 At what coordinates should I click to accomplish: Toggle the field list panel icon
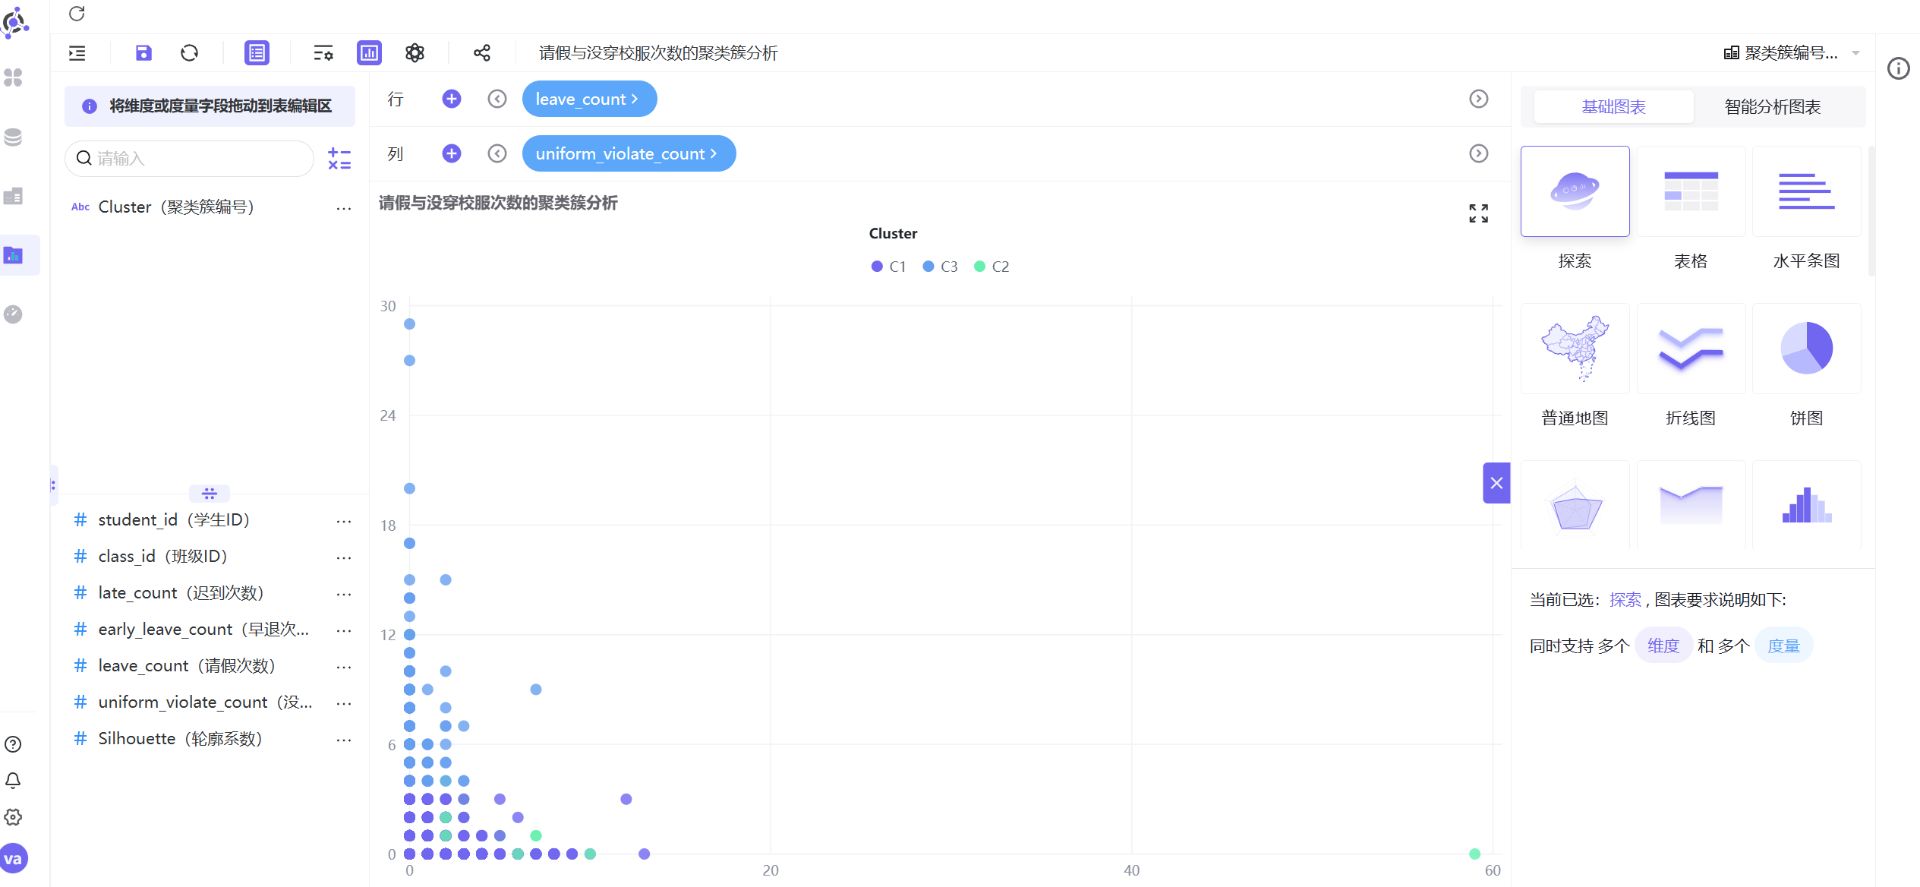[x=257, y=53]
